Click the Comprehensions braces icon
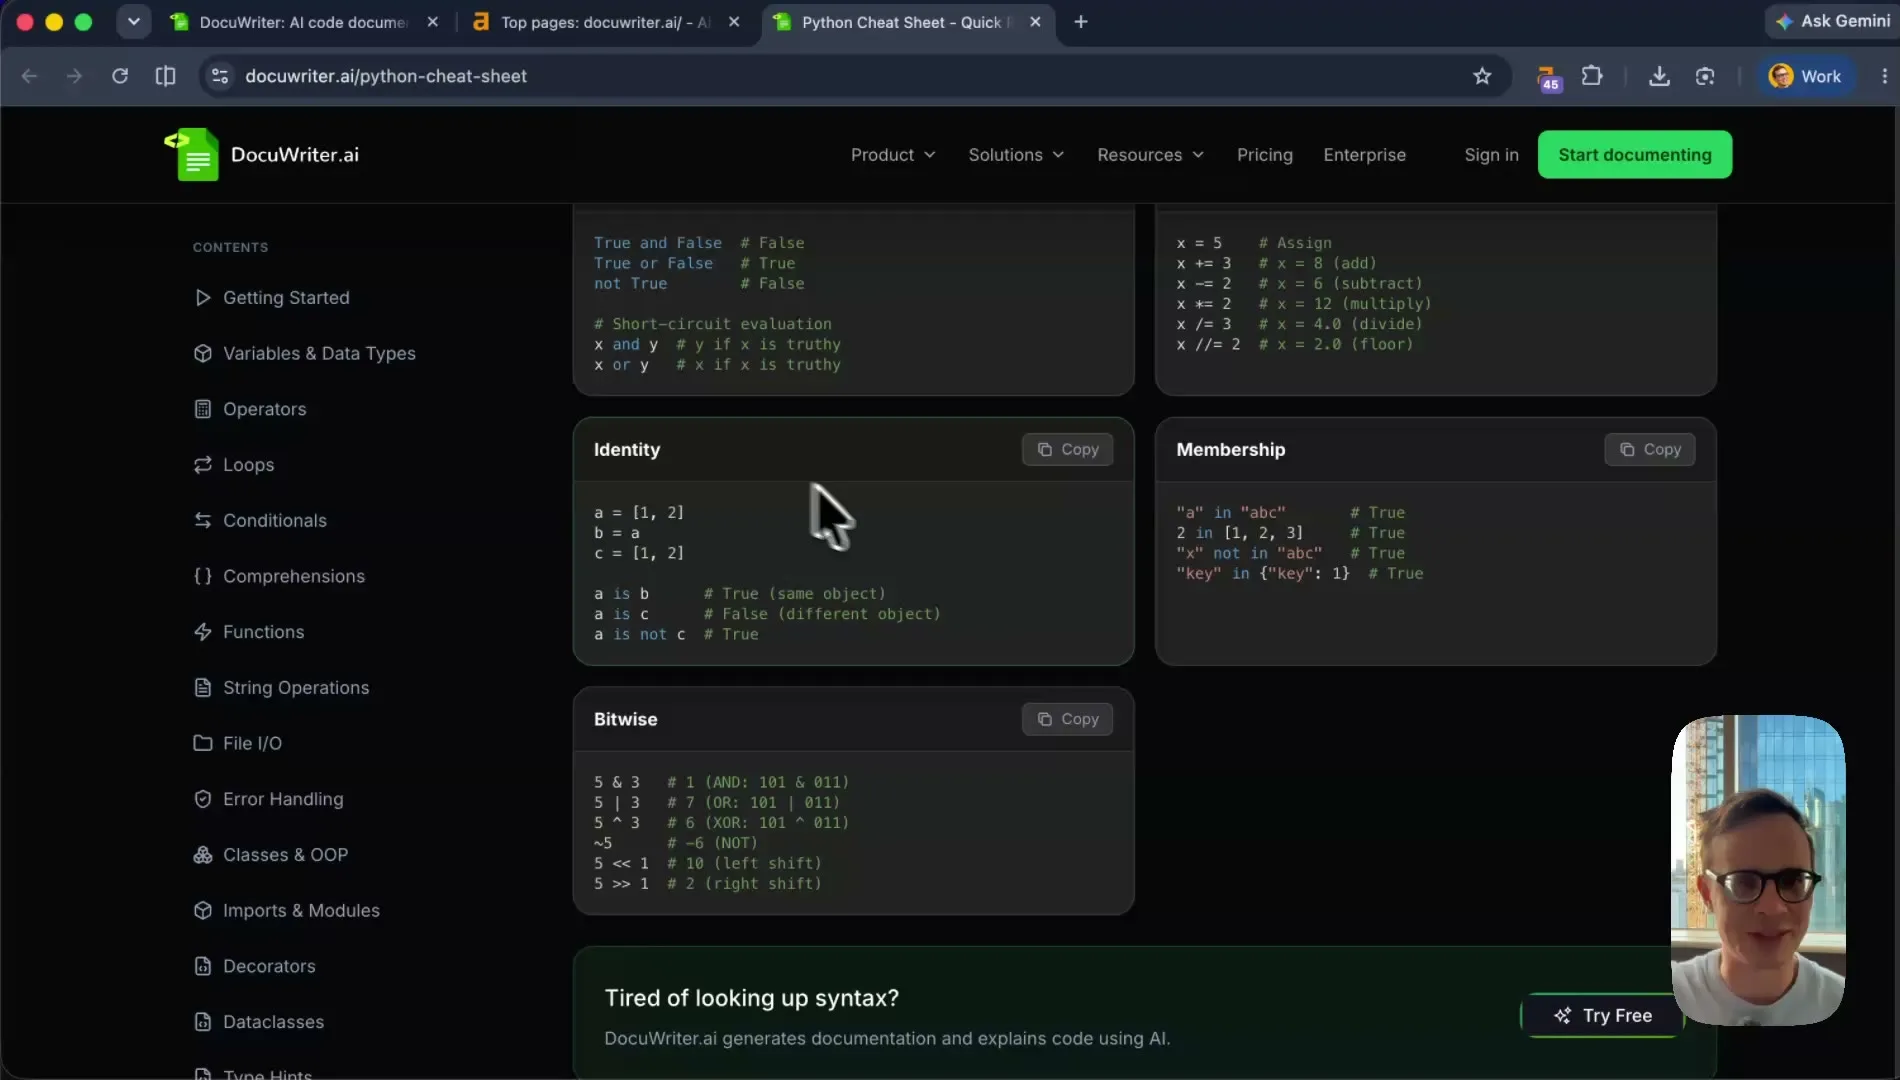This screenshot has height=1080, width=1900. click(x=203, y=577)
